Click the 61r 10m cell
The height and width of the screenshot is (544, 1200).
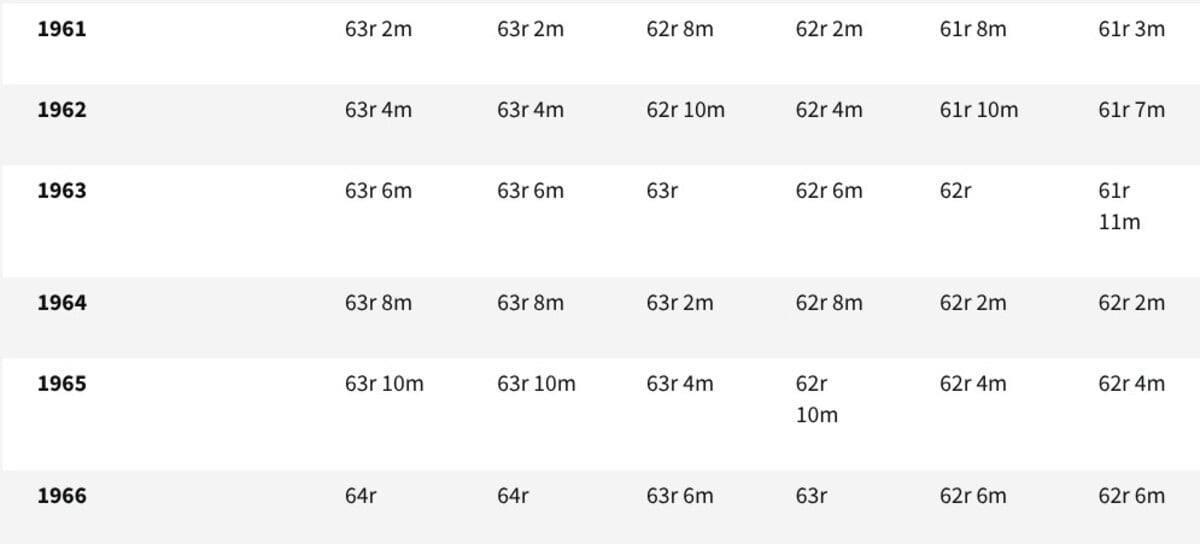coord(978,110)
